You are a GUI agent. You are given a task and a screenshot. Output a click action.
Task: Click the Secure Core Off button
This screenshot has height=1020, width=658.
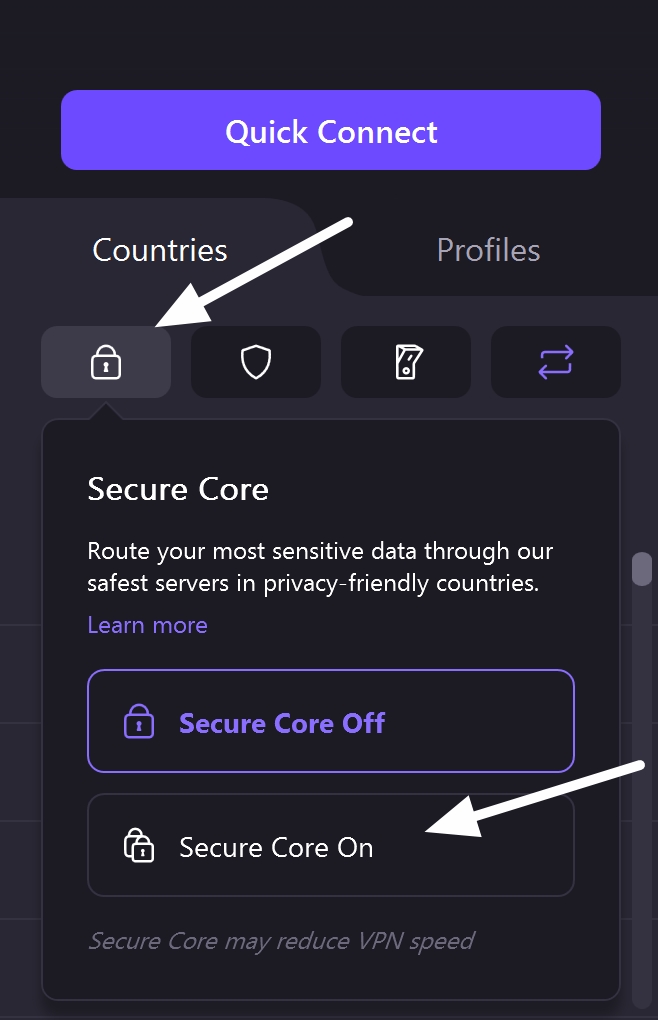pos(331,721)
